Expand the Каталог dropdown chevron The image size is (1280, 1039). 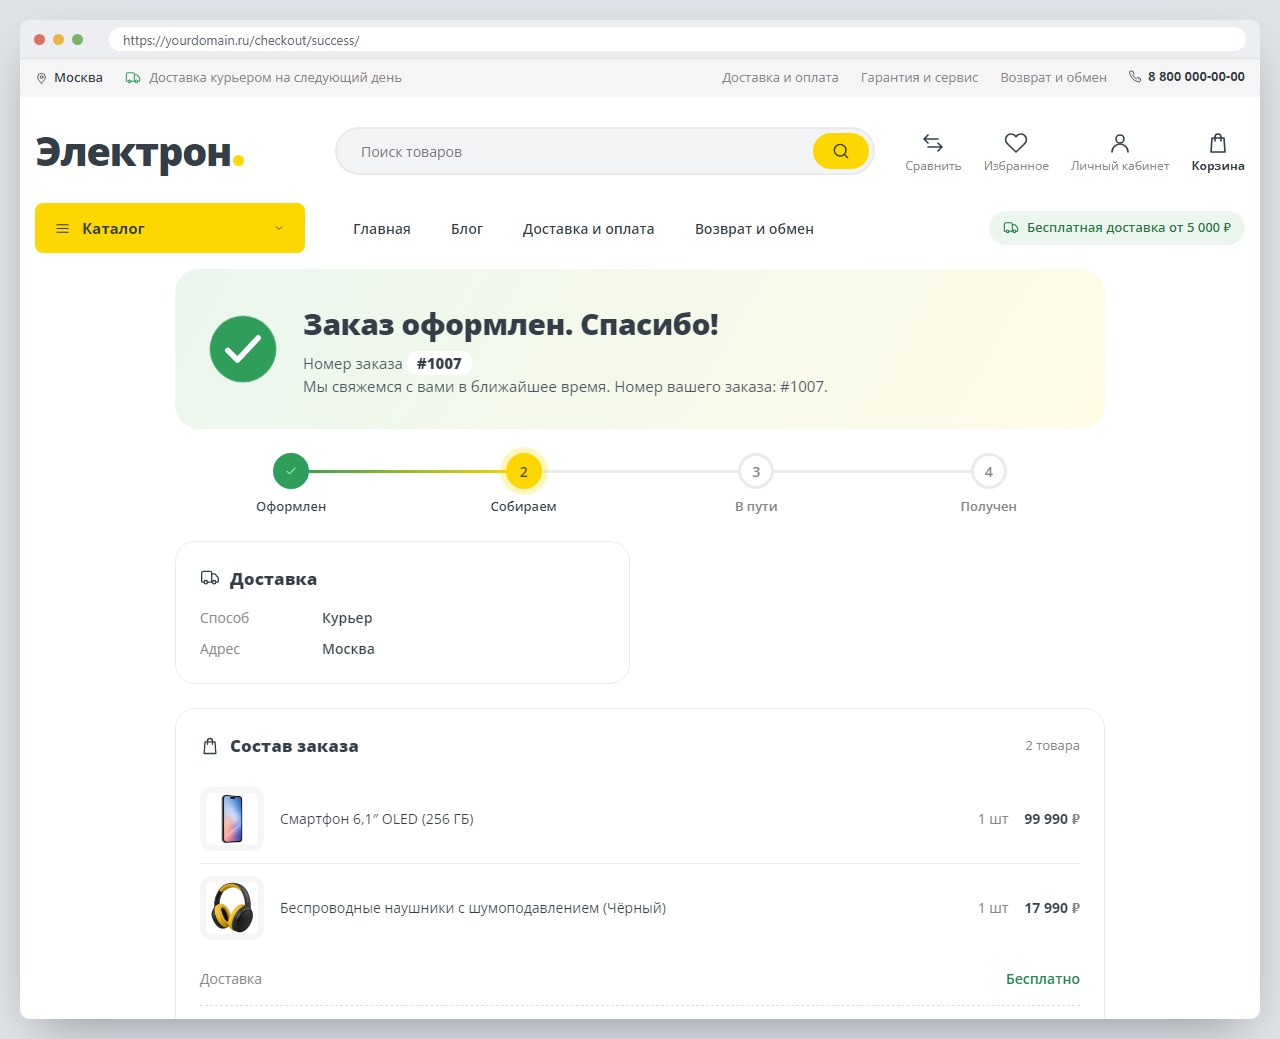click(279, 228)
